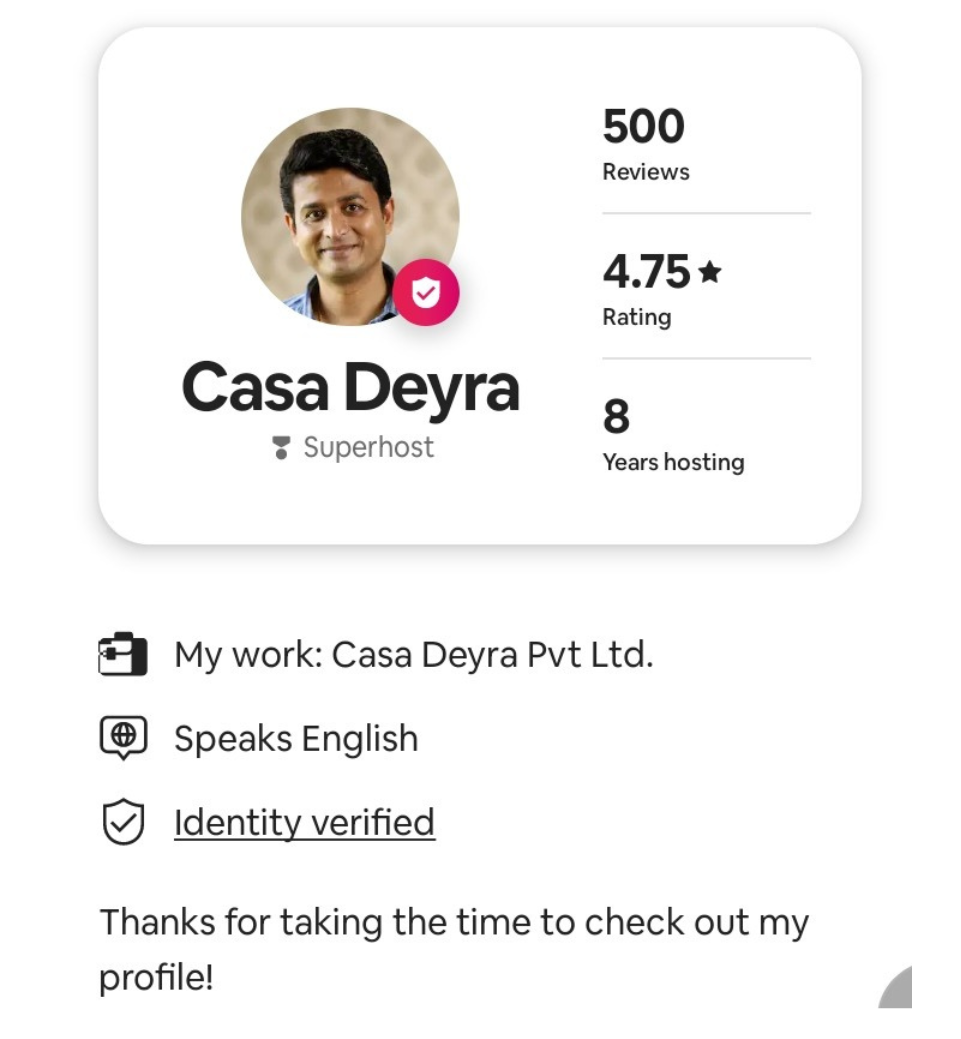Open the Identity verified link
Viewport: 961px width, 1039px height.
(304, 823)
